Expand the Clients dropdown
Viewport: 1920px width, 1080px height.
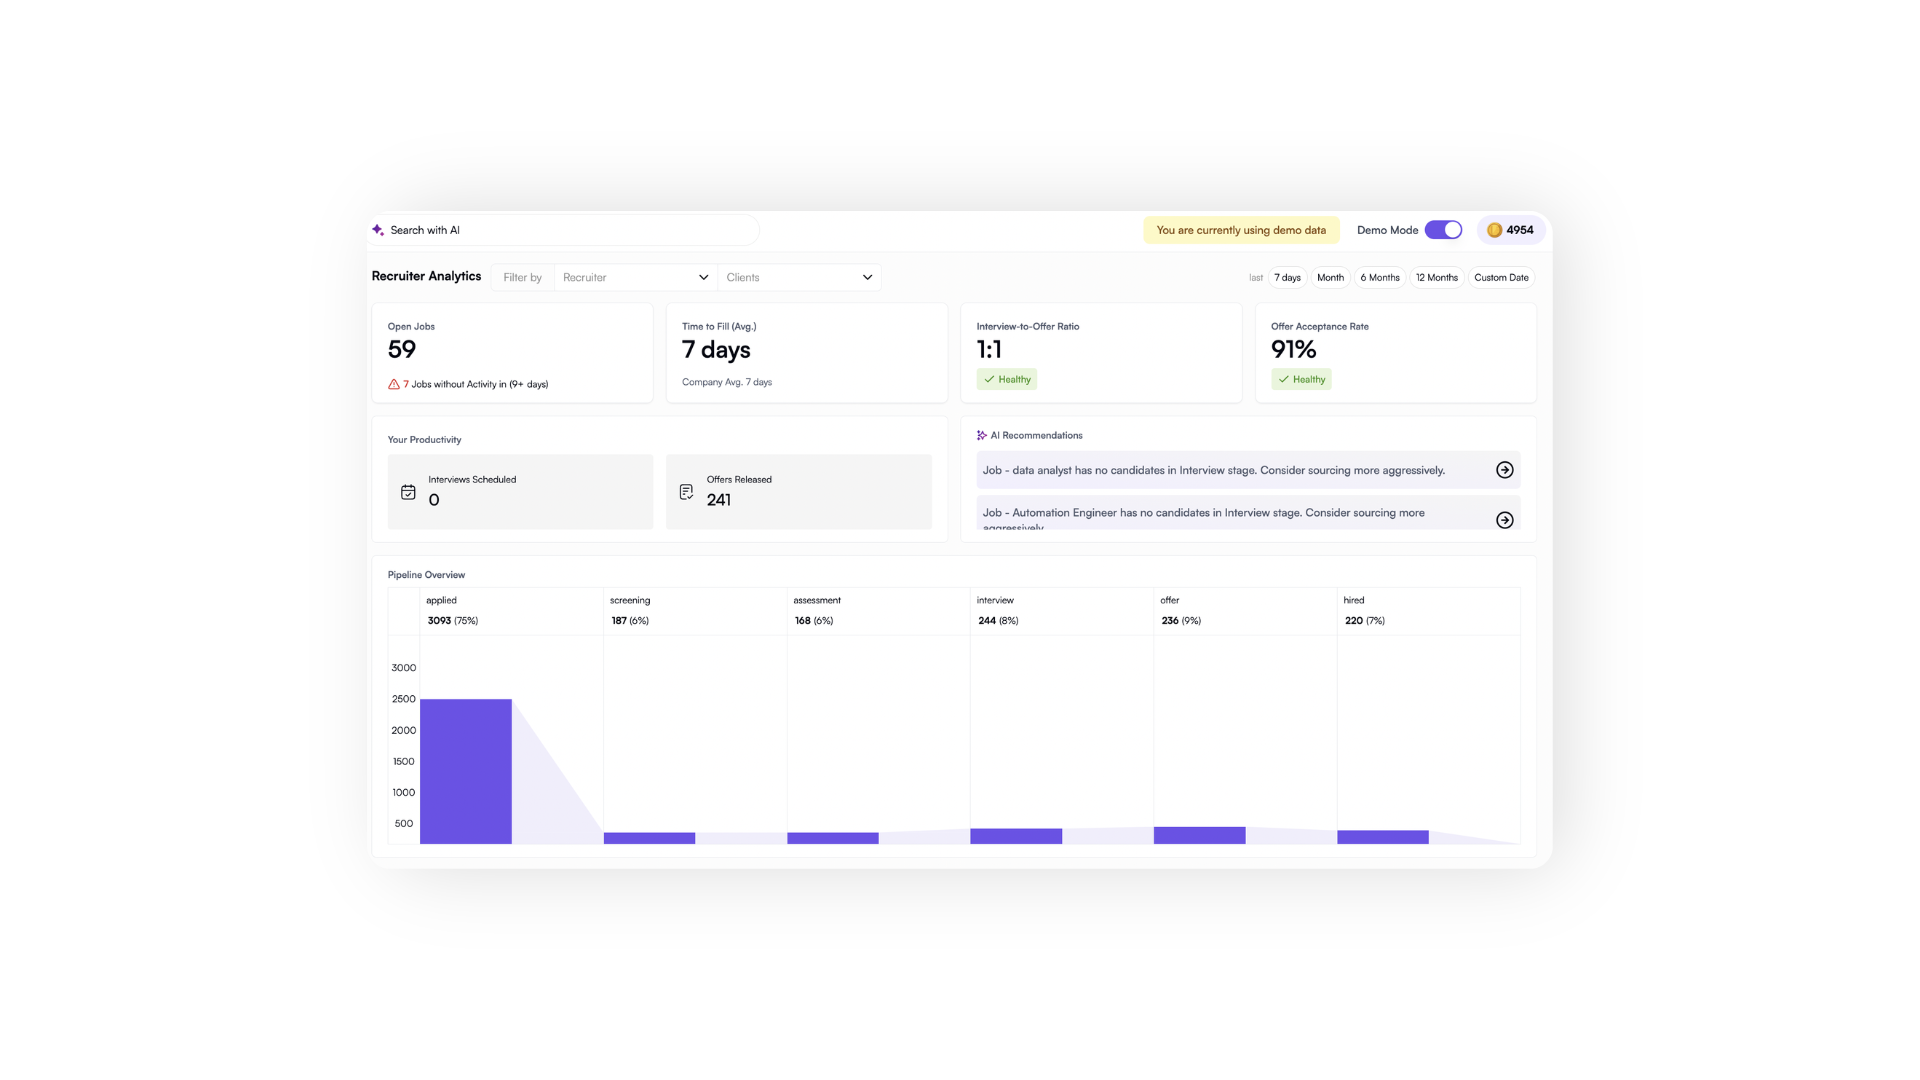coord(790,278)
